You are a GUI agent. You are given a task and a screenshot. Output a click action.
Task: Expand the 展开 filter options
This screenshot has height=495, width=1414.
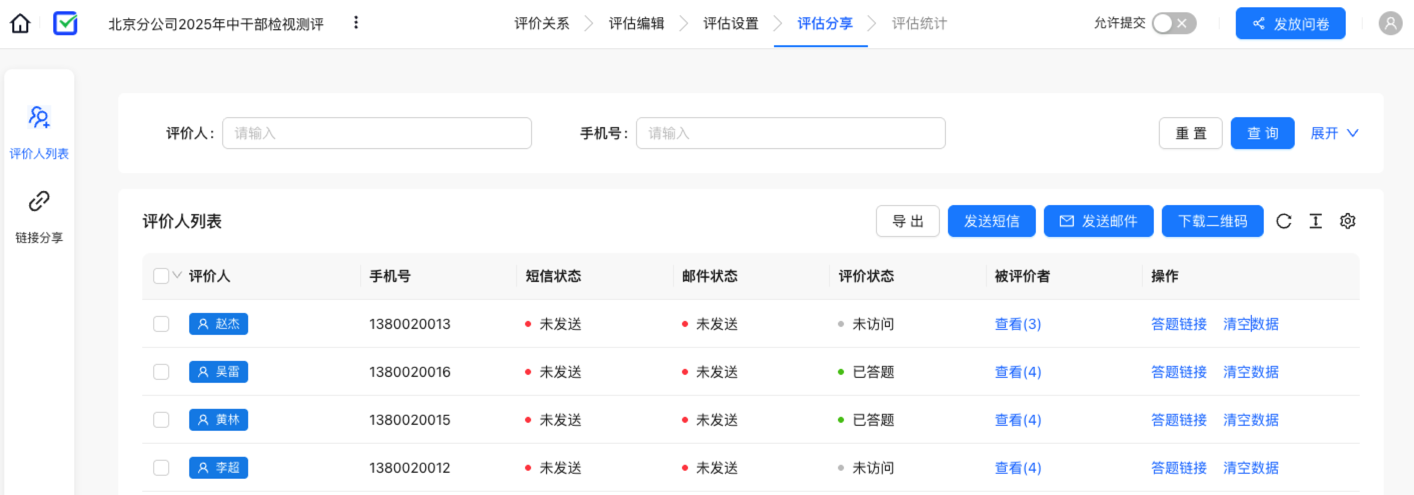coord(1334,133)
